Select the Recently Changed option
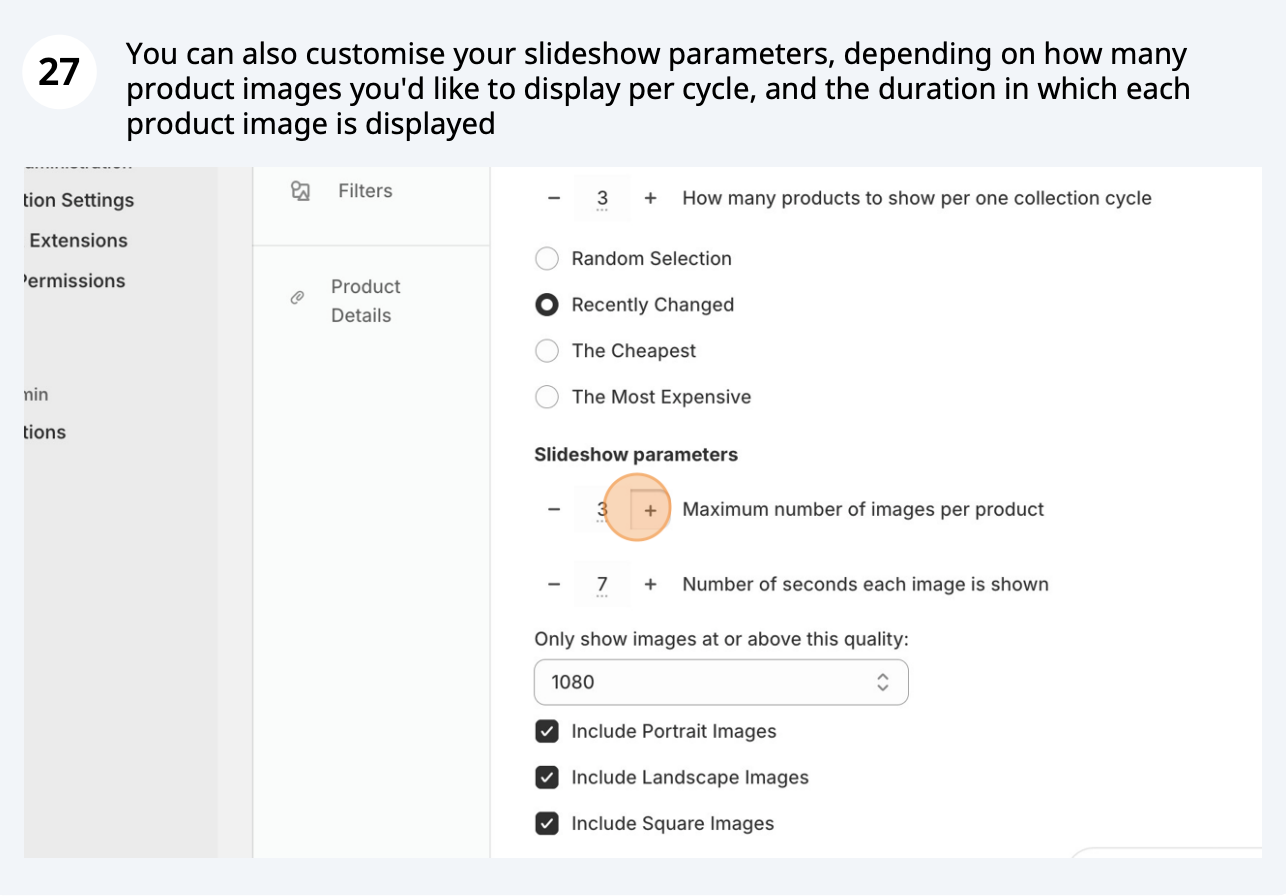 pos(547,305)
